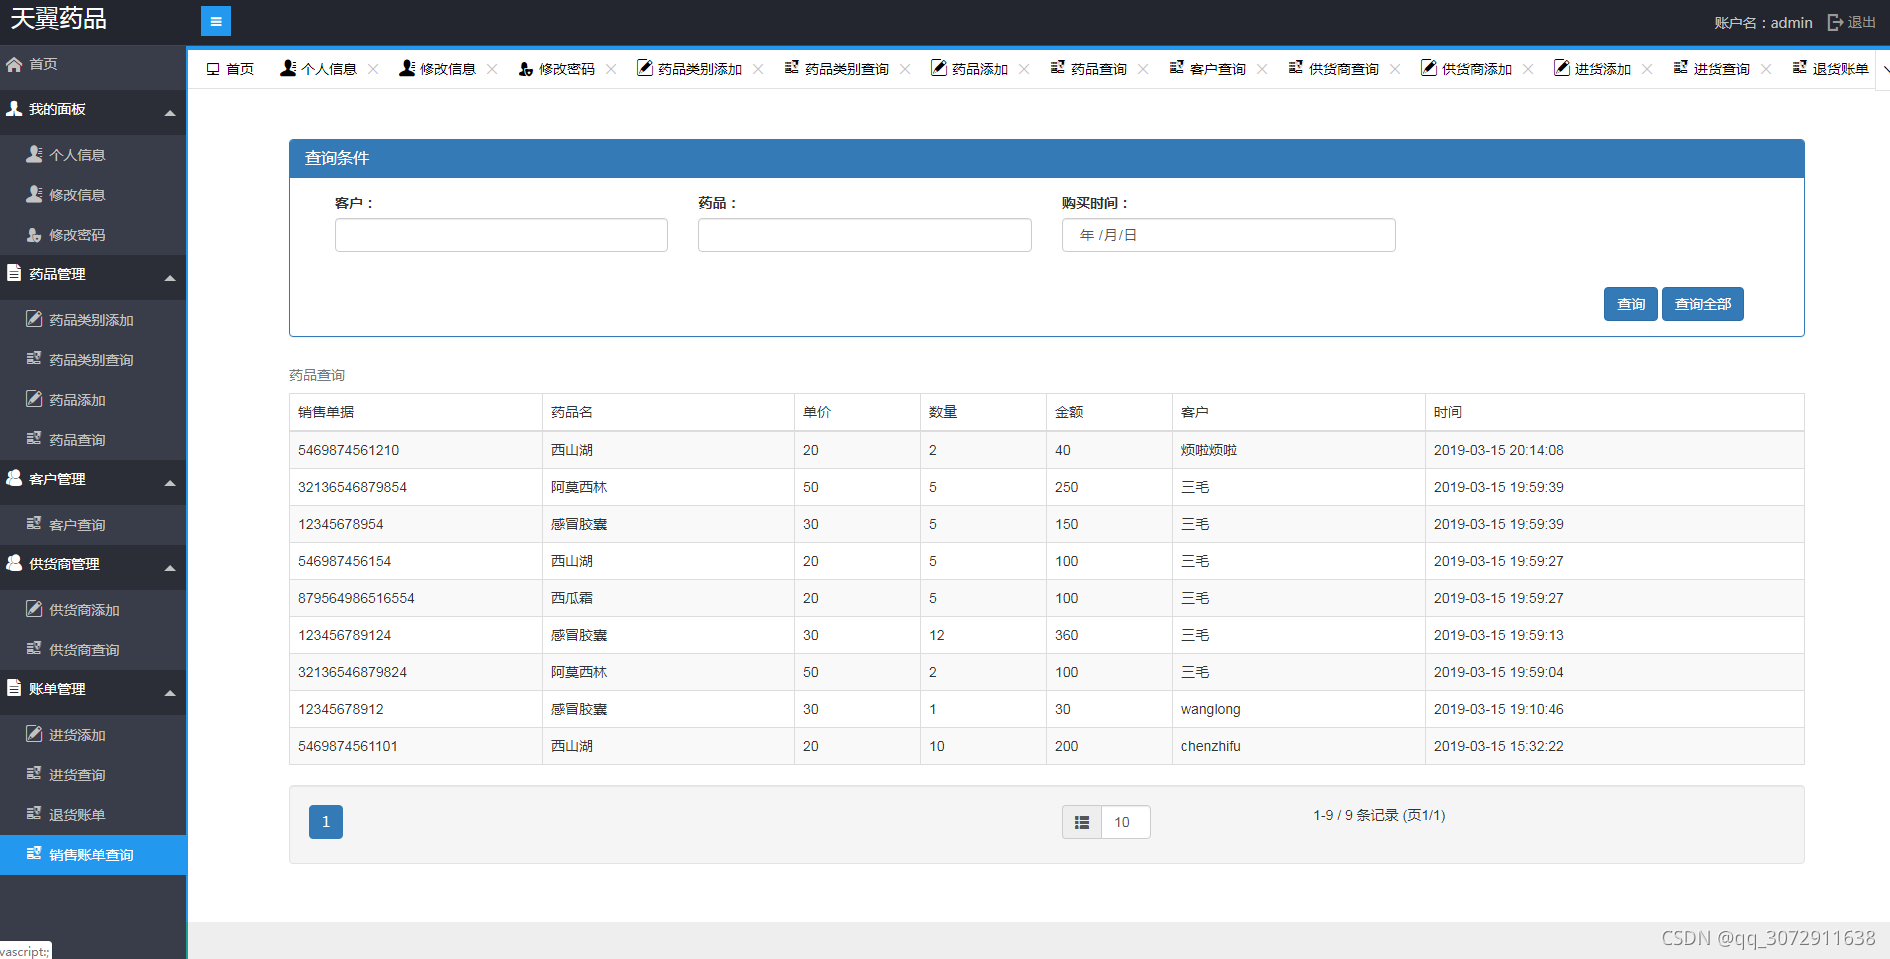Go to page 1 in pagination

click(326, 822)
